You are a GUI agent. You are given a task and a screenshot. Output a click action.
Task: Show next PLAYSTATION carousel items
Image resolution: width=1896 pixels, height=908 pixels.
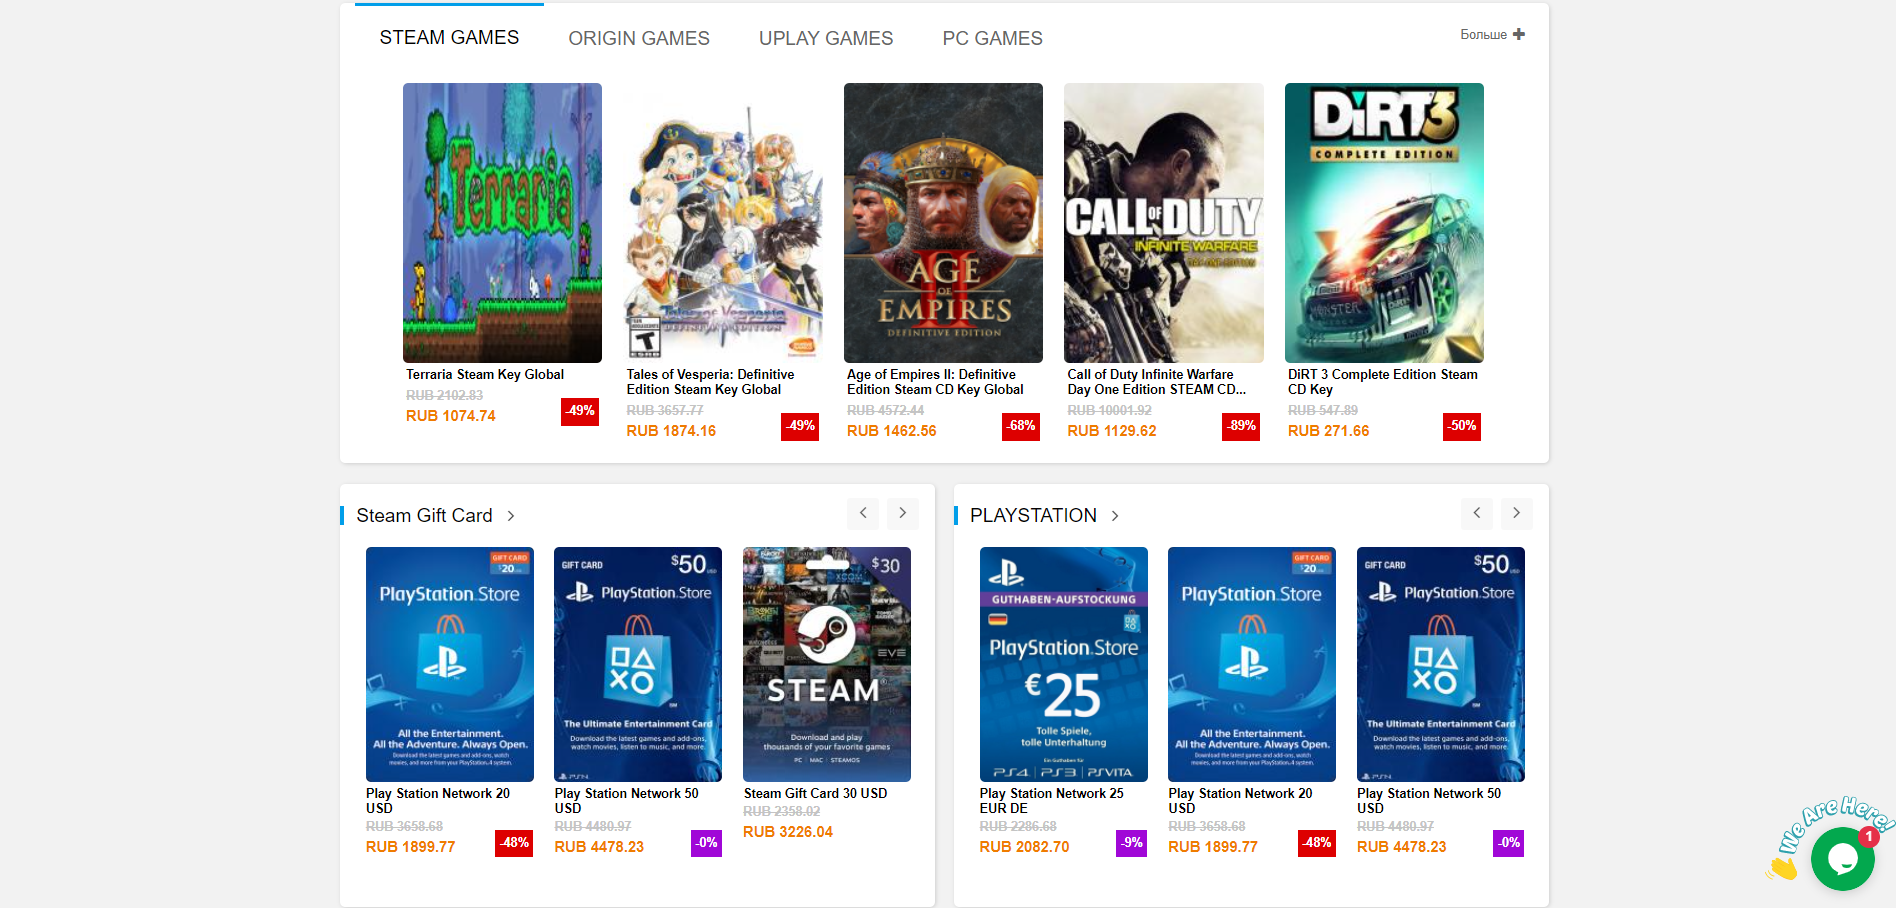pyautogui.click(x=1516, y=513)
